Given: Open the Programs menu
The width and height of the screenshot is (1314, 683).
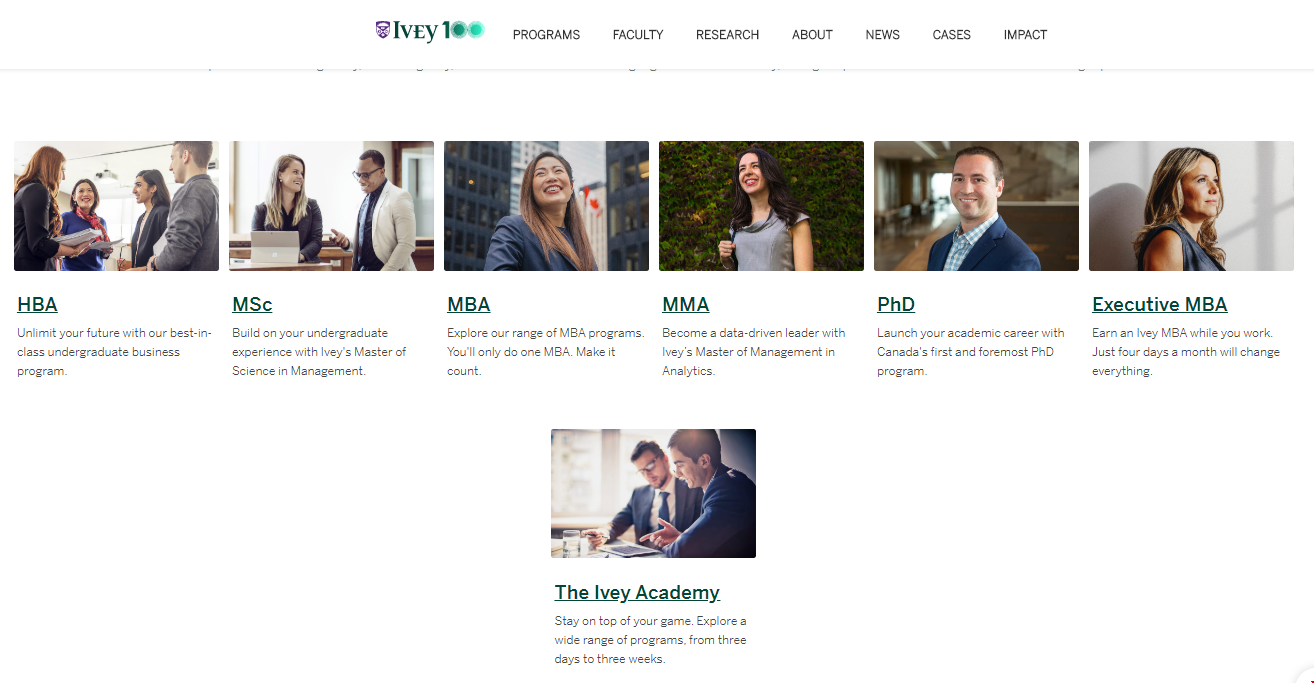Looking at the screenshot, I should [x=546, y=35].
